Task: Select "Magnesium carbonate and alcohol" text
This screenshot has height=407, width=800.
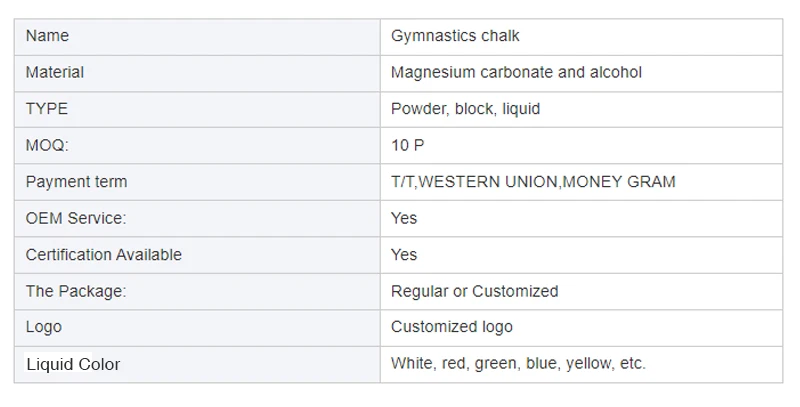Action: point(516,72)
